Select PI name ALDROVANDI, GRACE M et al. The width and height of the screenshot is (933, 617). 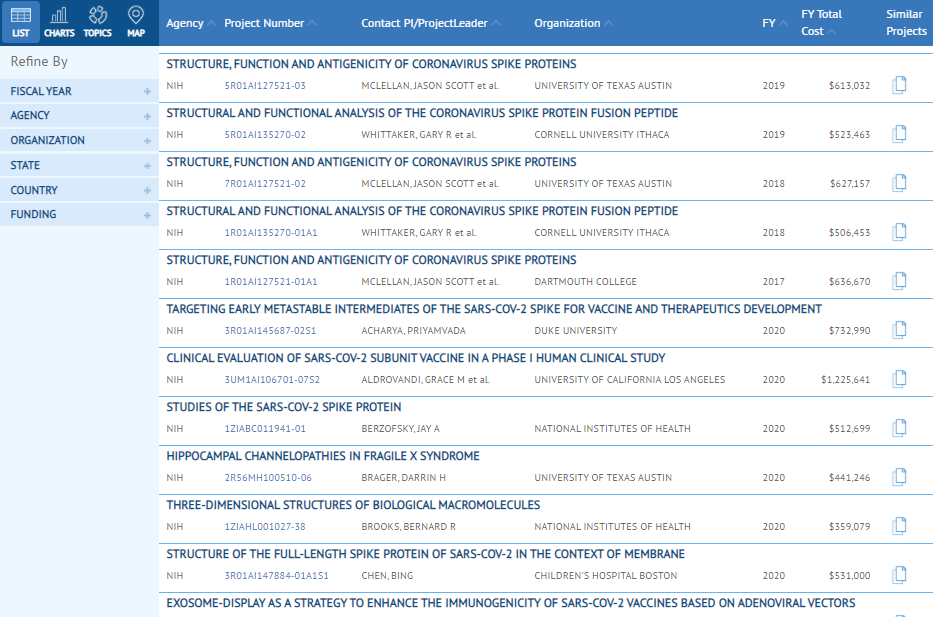(x=425, y=380)
